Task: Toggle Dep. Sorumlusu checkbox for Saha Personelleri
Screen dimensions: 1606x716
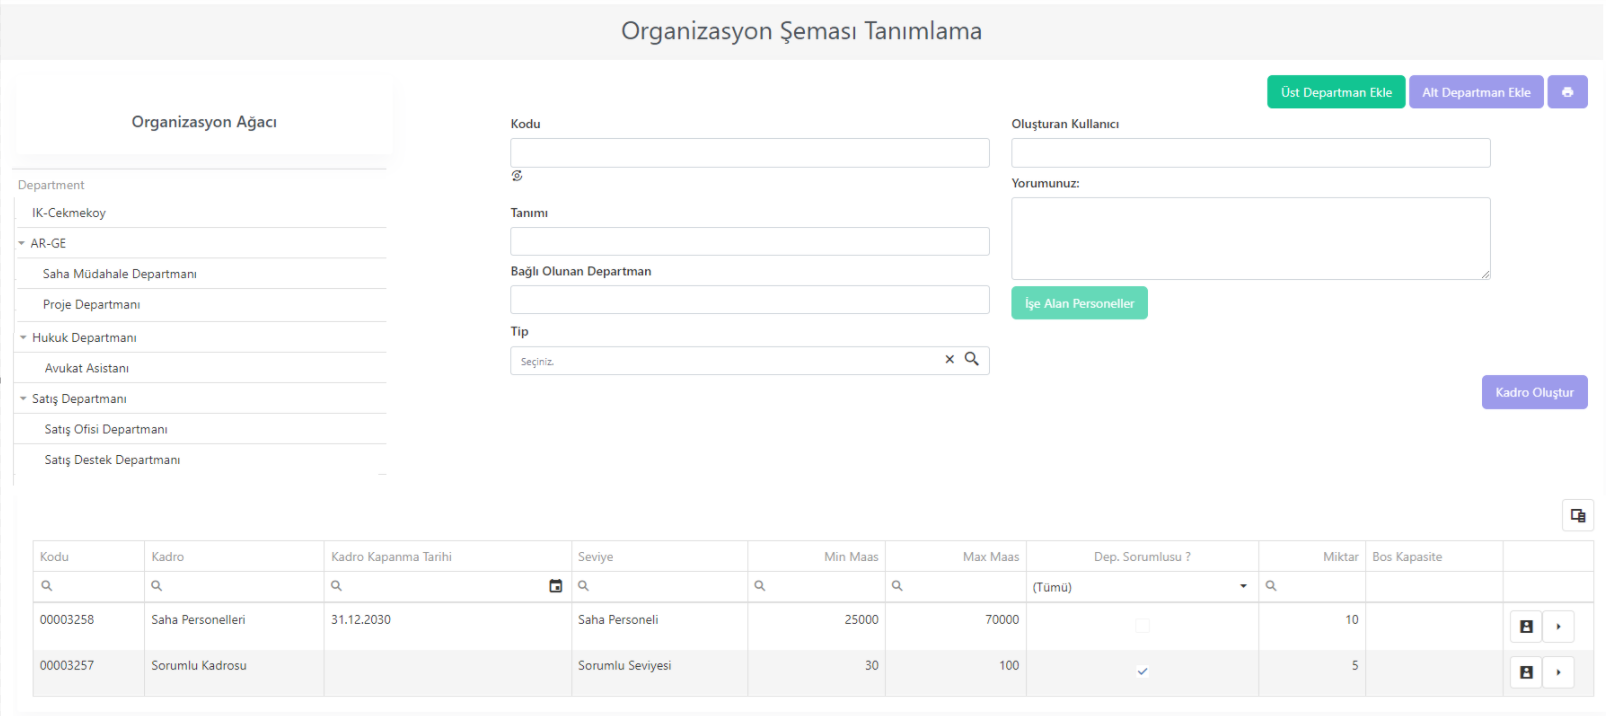Action: tap(1142, 626)
